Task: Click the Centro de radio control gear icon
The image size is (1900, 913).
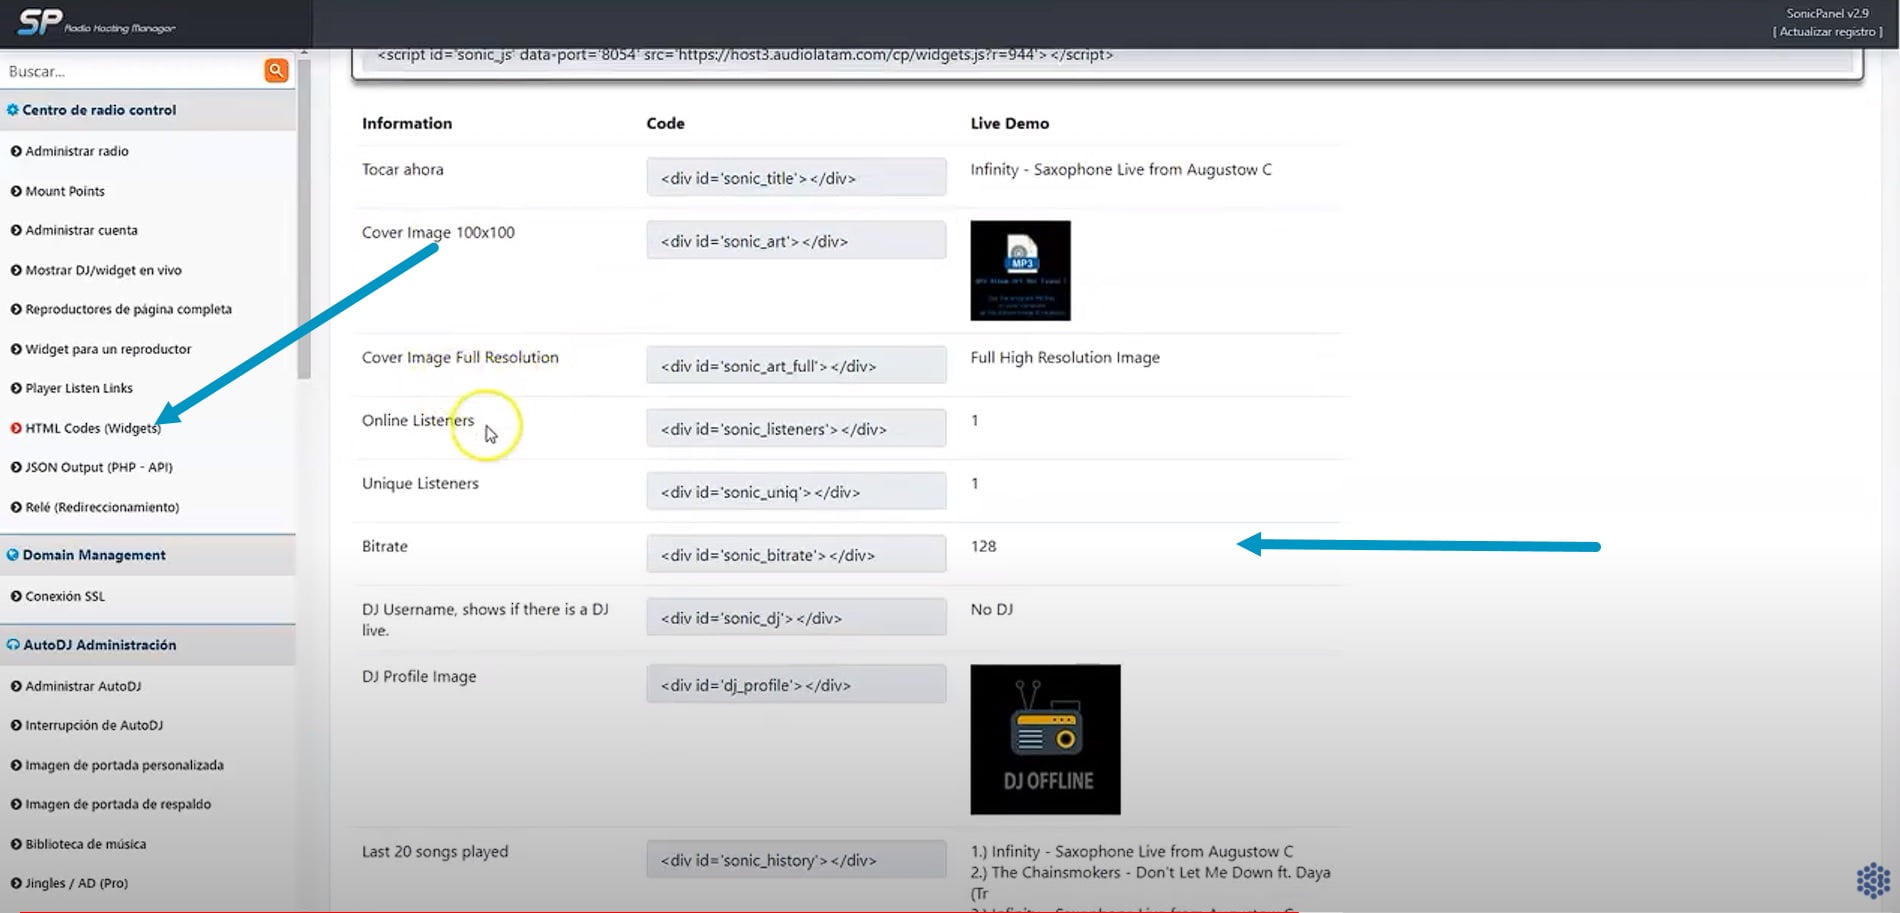Action: coord(13,110)
